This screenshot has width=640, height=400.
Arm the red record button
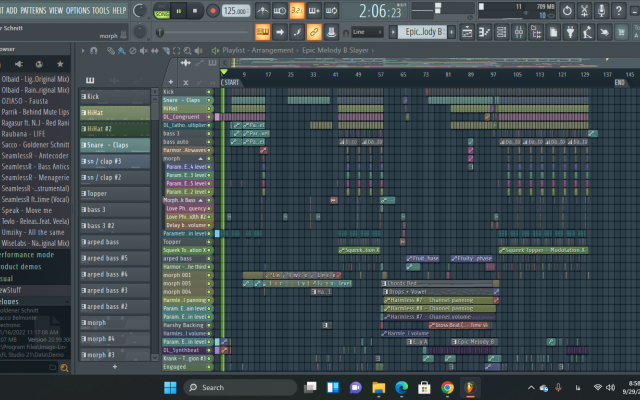point(212,11)
